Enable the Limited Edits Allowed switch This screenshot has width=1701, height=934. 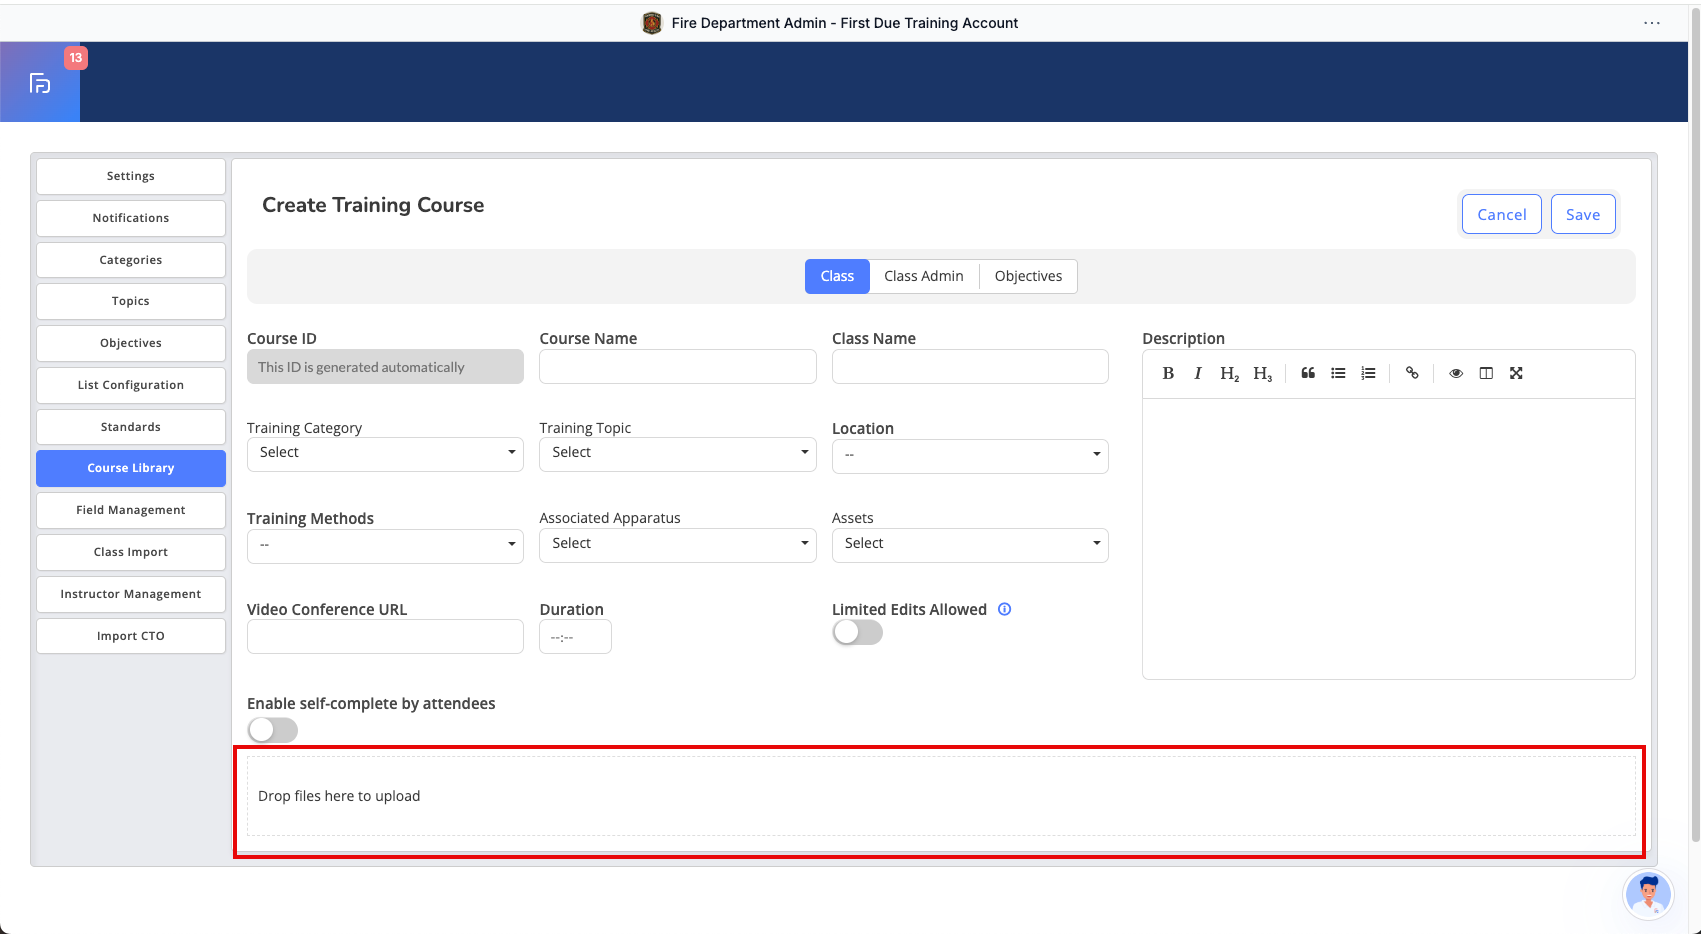pos(857,632)
